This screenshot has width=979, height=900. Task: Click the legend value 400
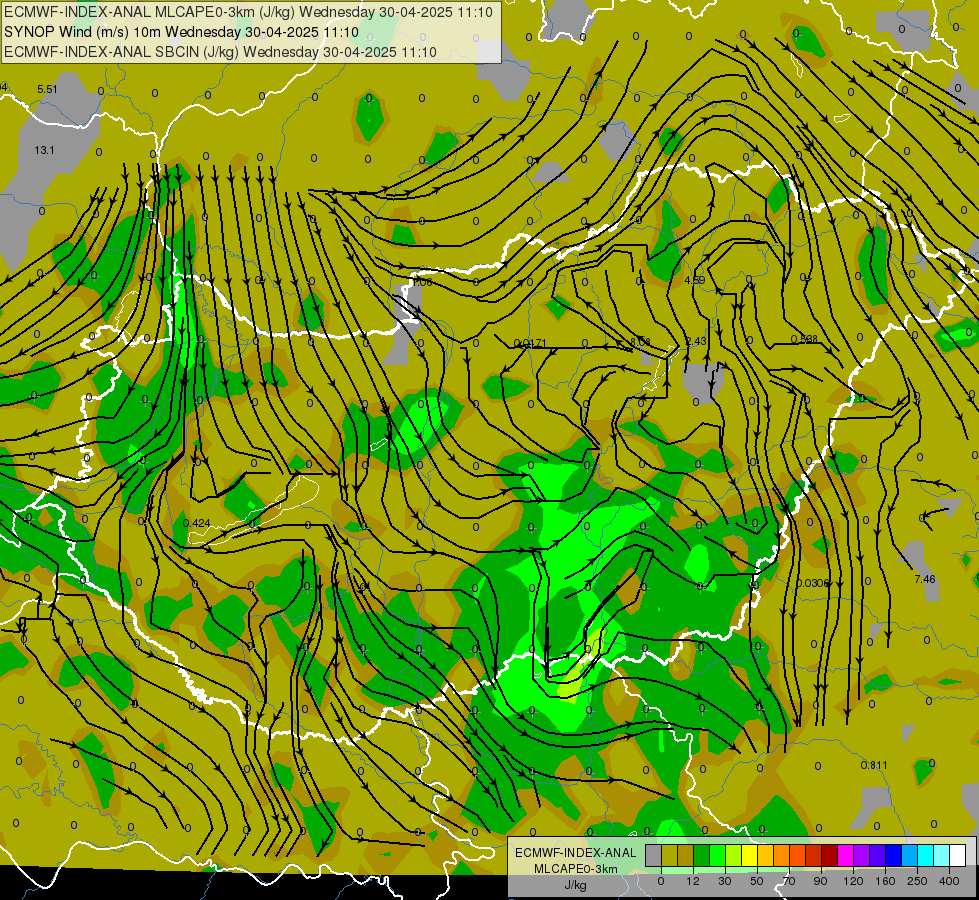click(x=949, y=881)
